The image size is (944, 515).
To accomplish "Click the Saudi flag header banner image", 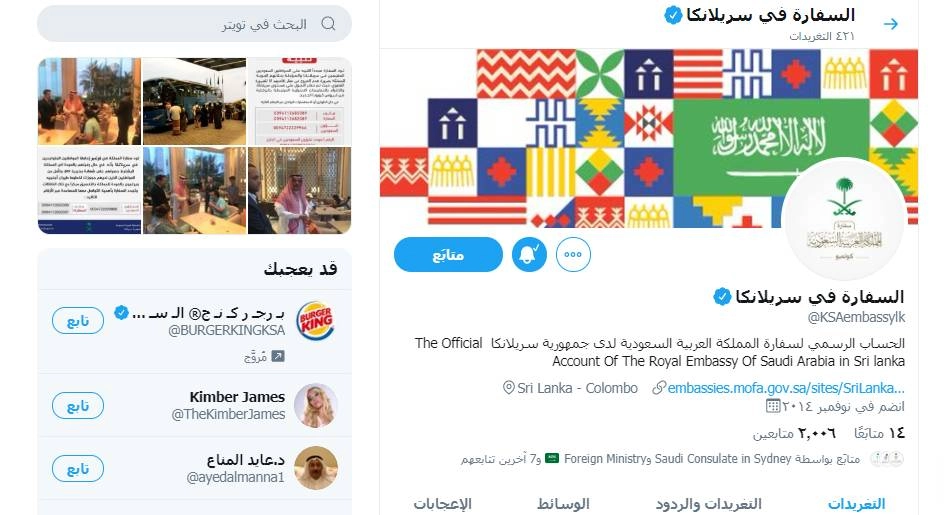I will [x=648, y=139].
